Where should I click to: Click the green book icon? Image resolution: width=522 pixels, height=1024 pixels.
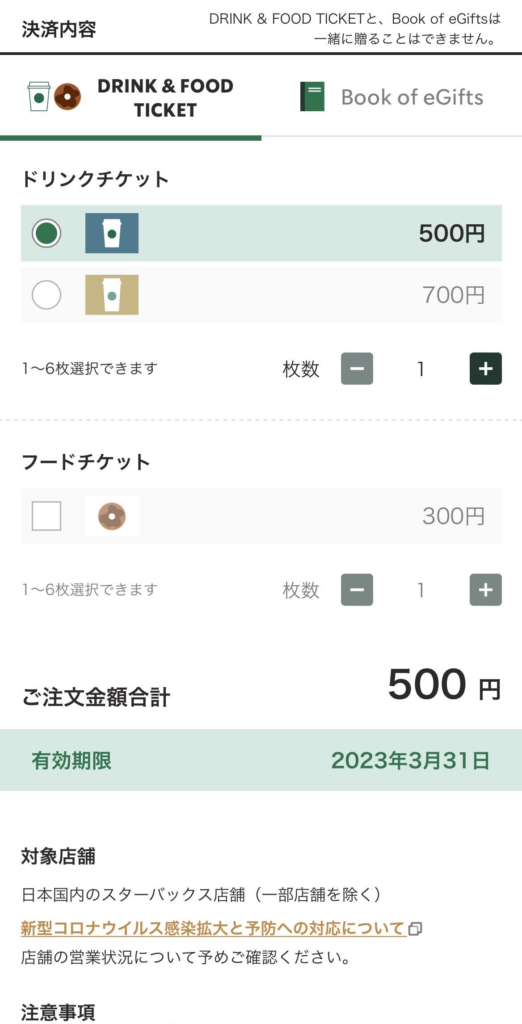(x=312, y=97)
